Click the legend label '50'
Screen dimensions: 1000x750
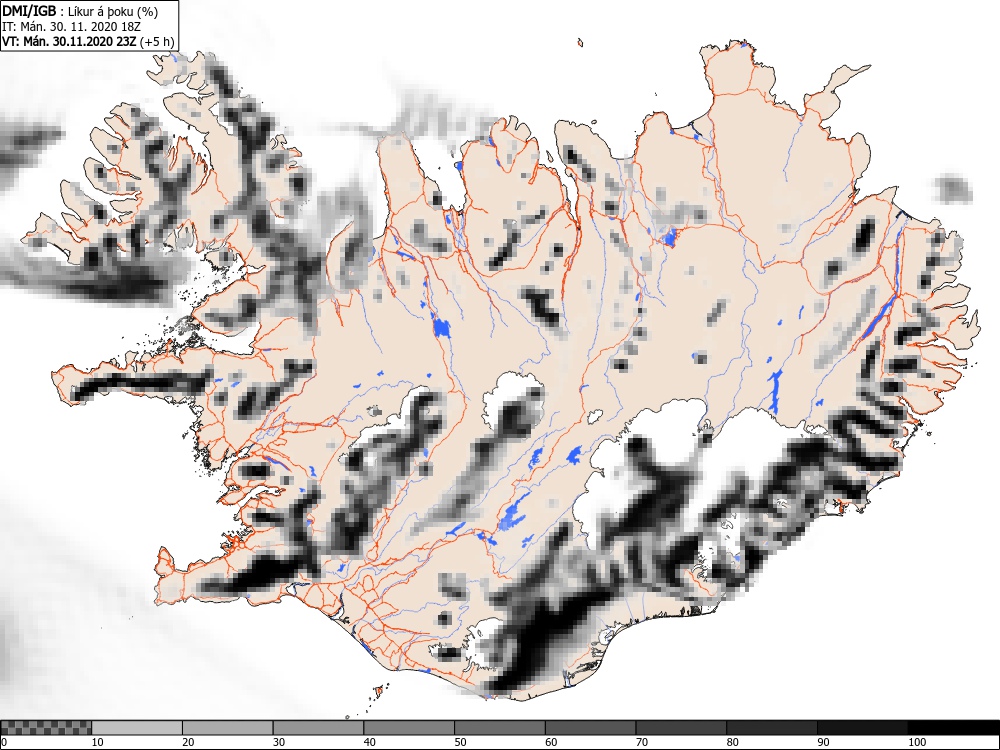[460, 742]
